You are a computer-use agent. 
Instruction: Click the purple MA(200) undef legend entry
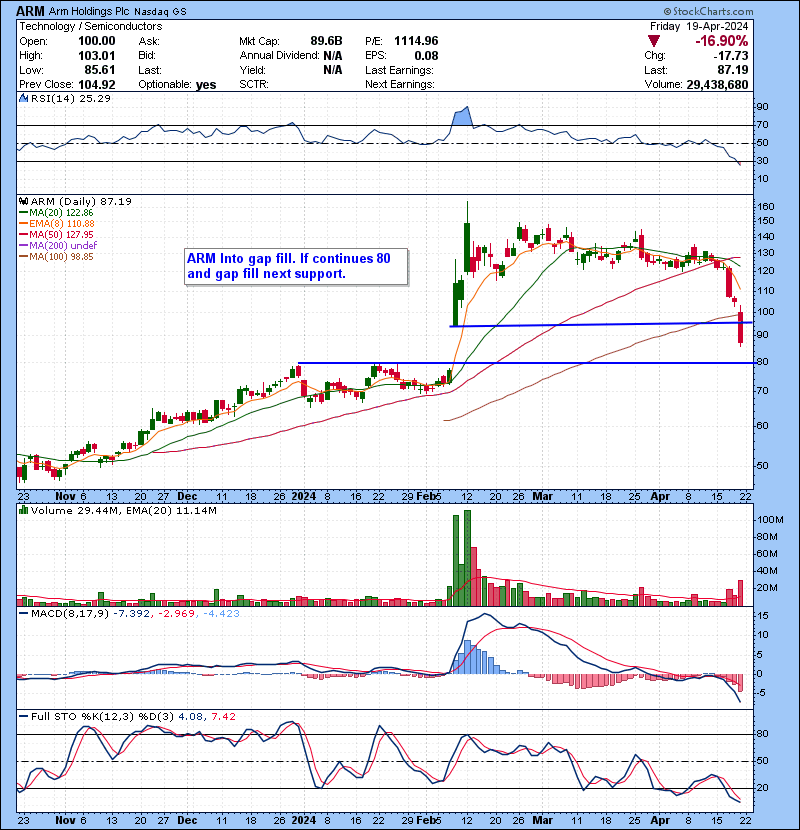tap(58, 246)
